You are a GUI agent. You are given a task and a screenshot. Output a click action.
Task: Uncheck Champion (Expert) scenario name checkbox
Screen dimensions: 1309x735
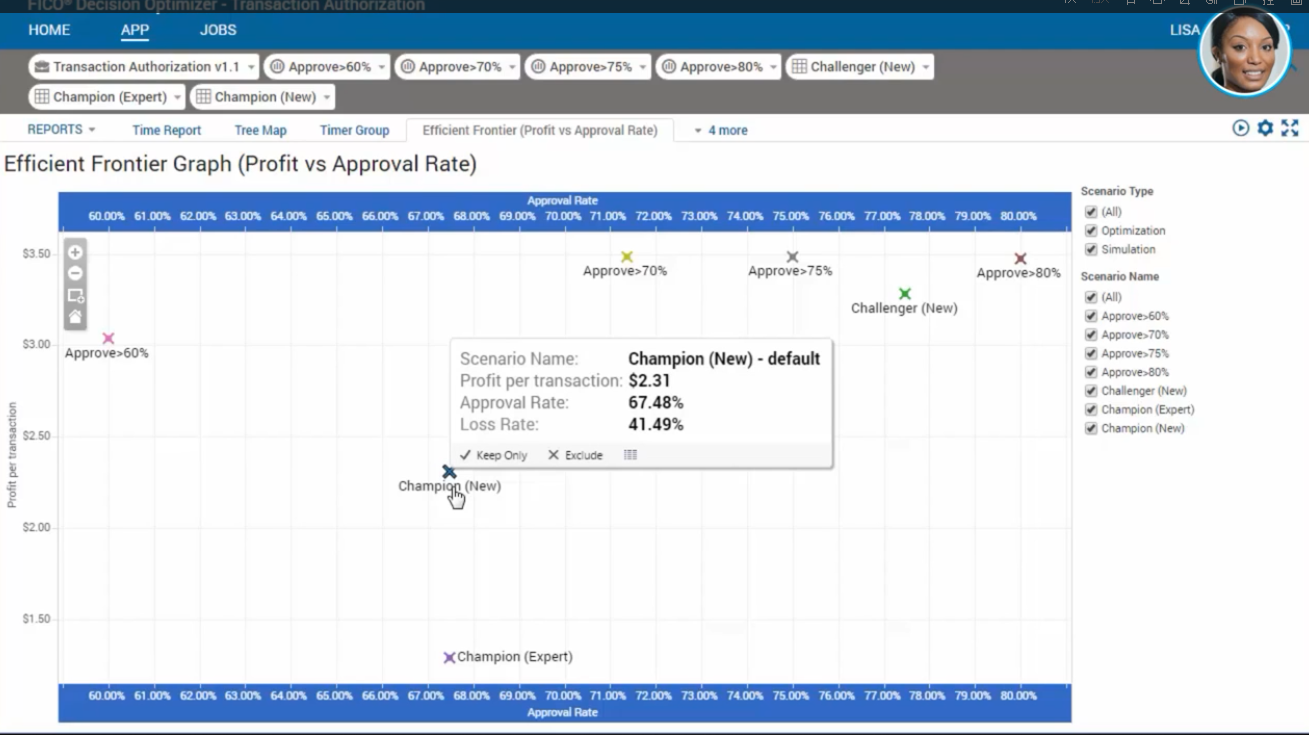[1091, 410]
